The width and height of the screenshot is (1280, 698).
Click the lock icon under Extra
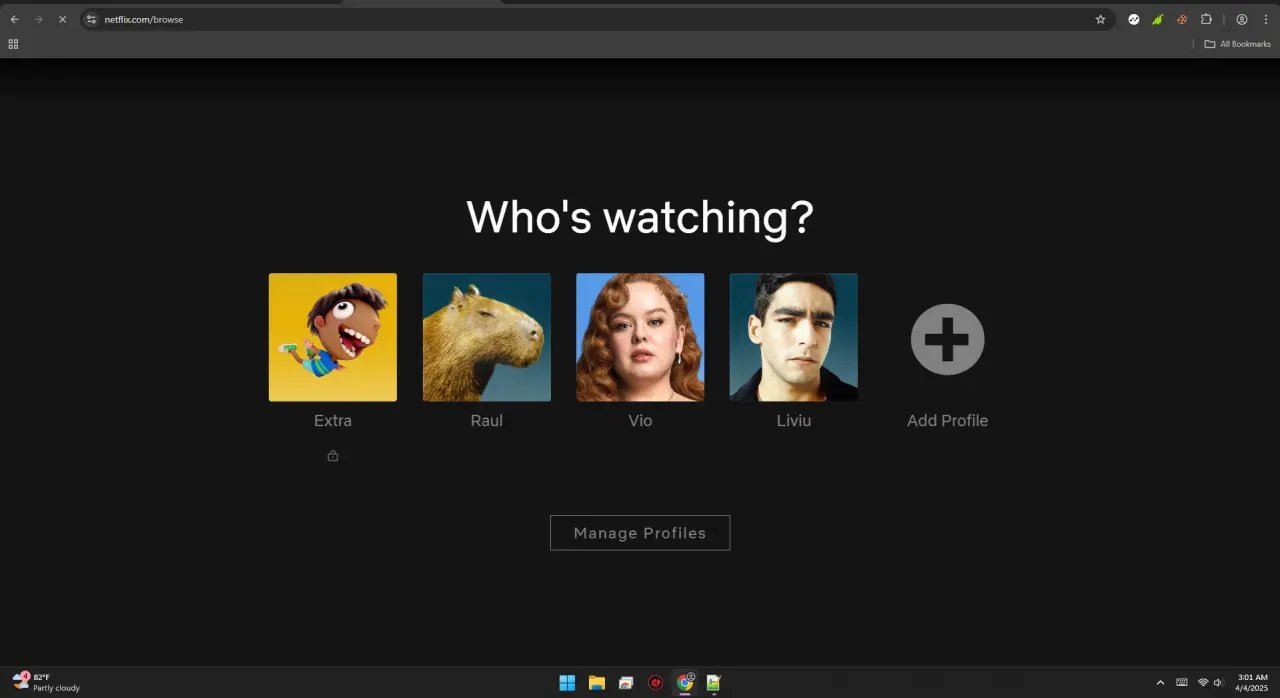click(x=333, y=456)
